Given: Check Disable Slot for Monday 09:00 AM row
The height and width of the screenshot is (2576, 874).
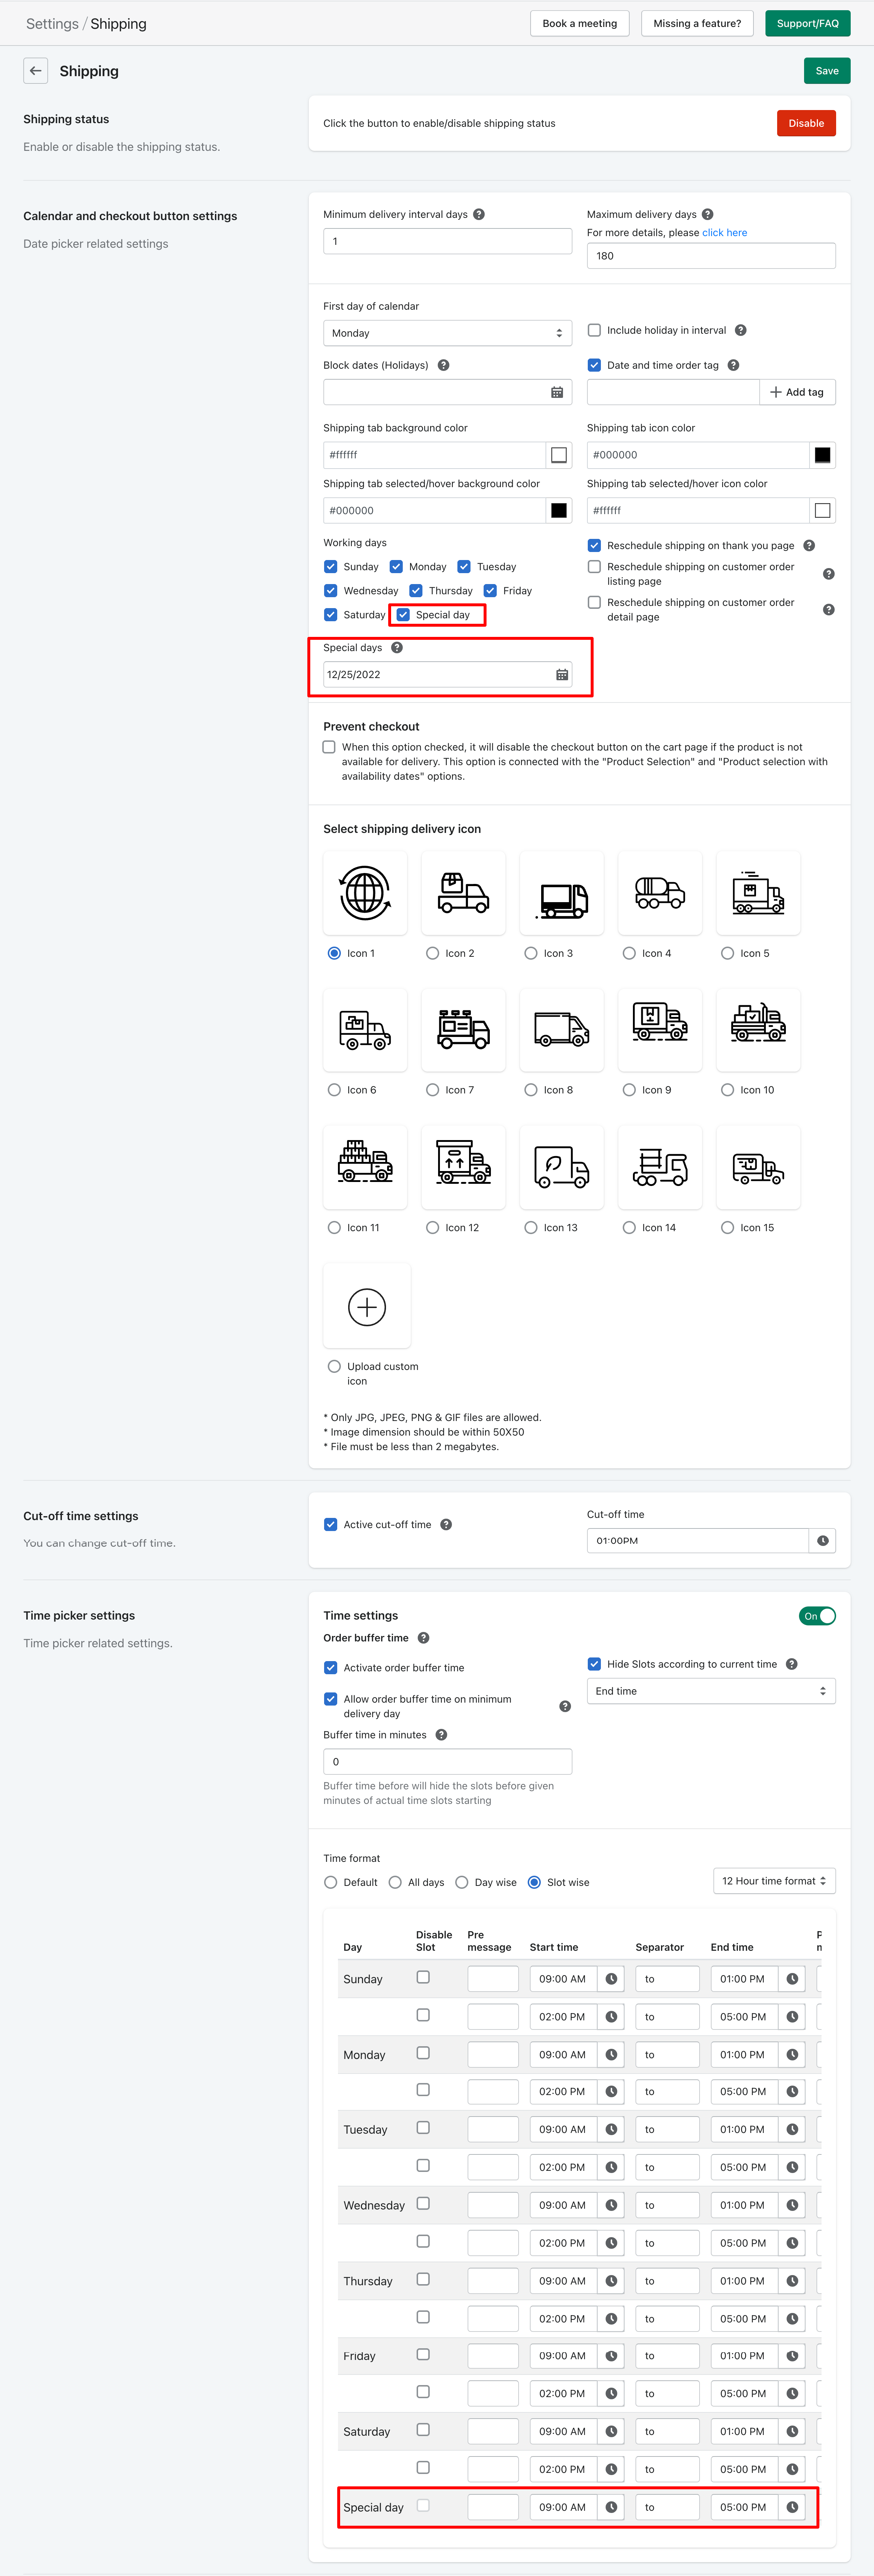Looking at the screenshot, I should (423, 2053).
